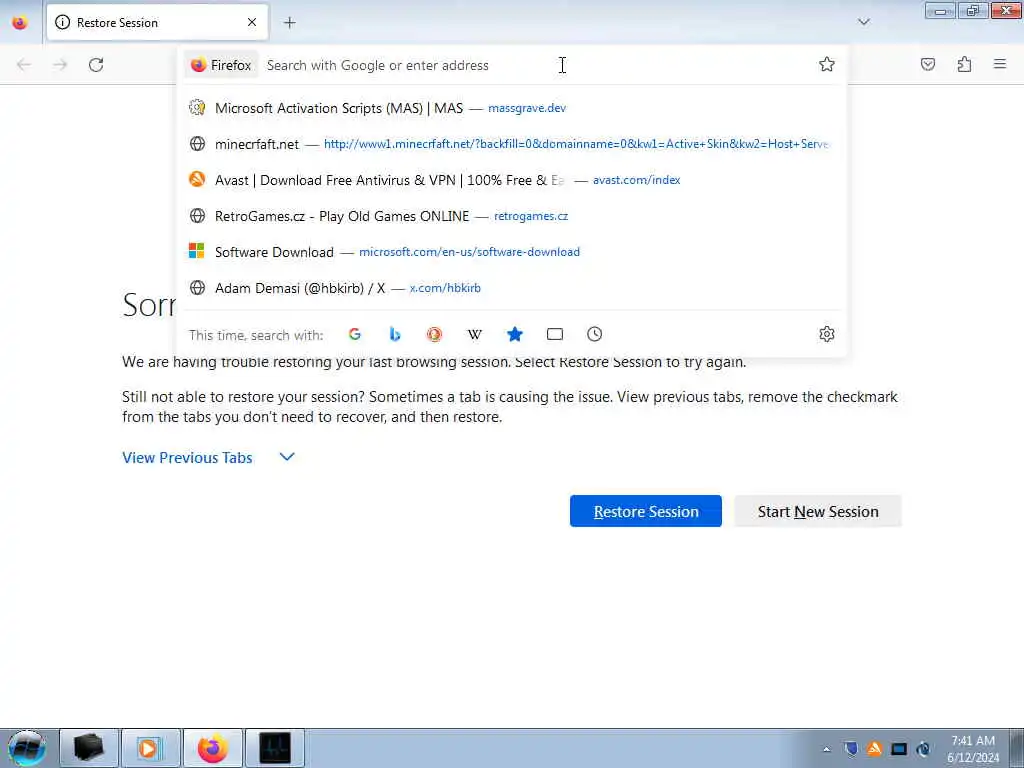This screenshot has height=768, width=1024.
Task: Go back with the left arrow button
Action: point(24,65)
